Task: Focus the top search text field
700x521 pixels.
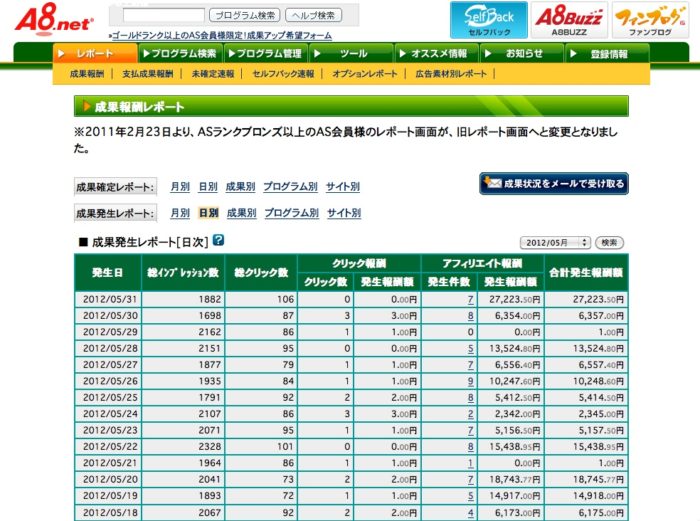Action: [163, 15]
